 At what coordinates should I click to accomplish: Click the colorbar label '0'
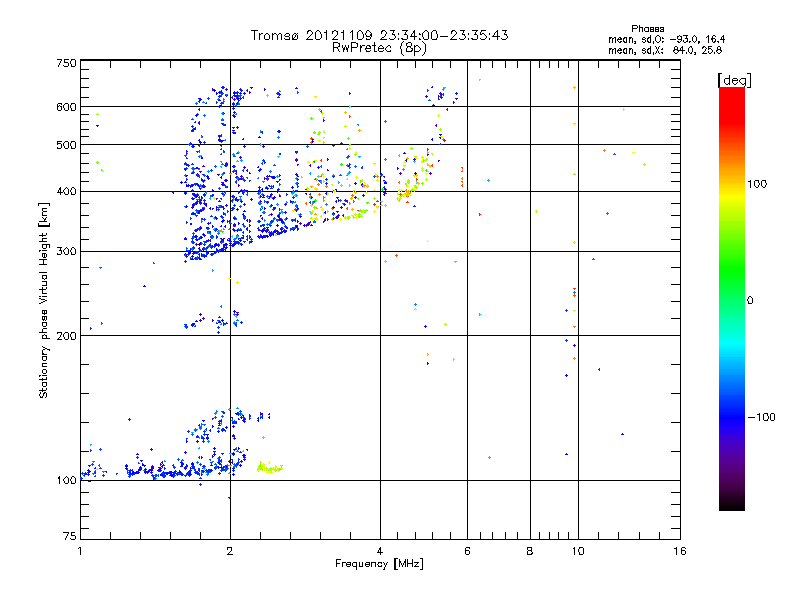coord(750,301)
